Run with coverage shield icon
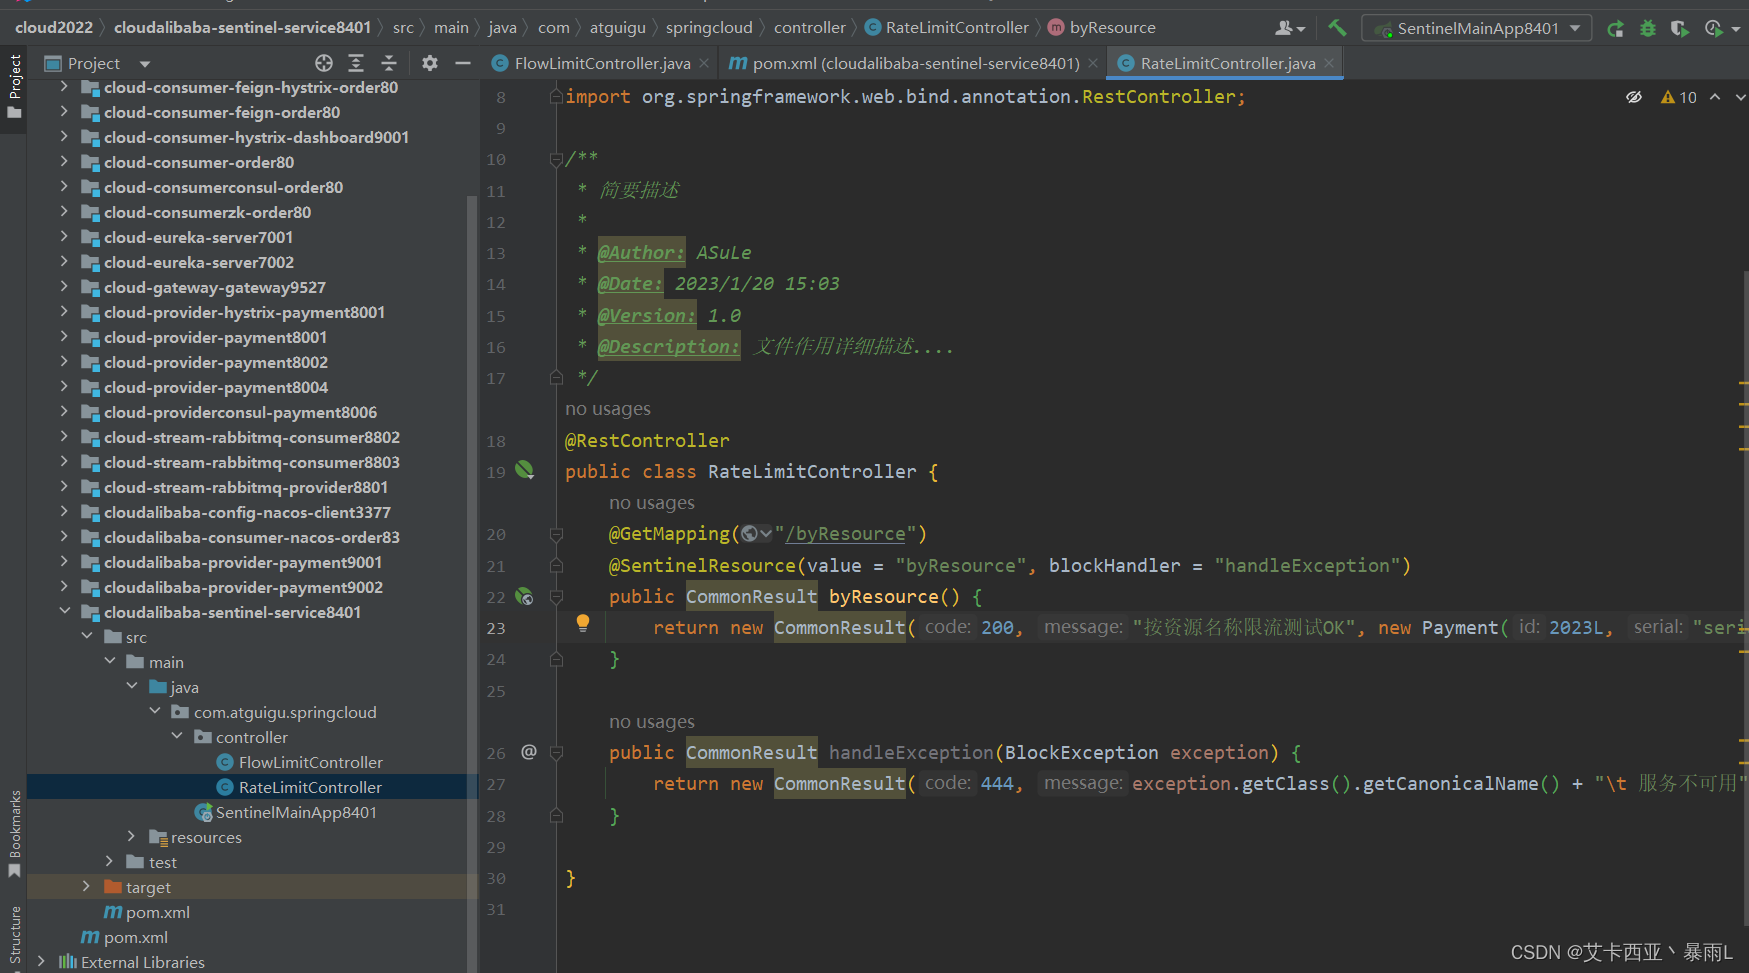 coord(1680,28)
